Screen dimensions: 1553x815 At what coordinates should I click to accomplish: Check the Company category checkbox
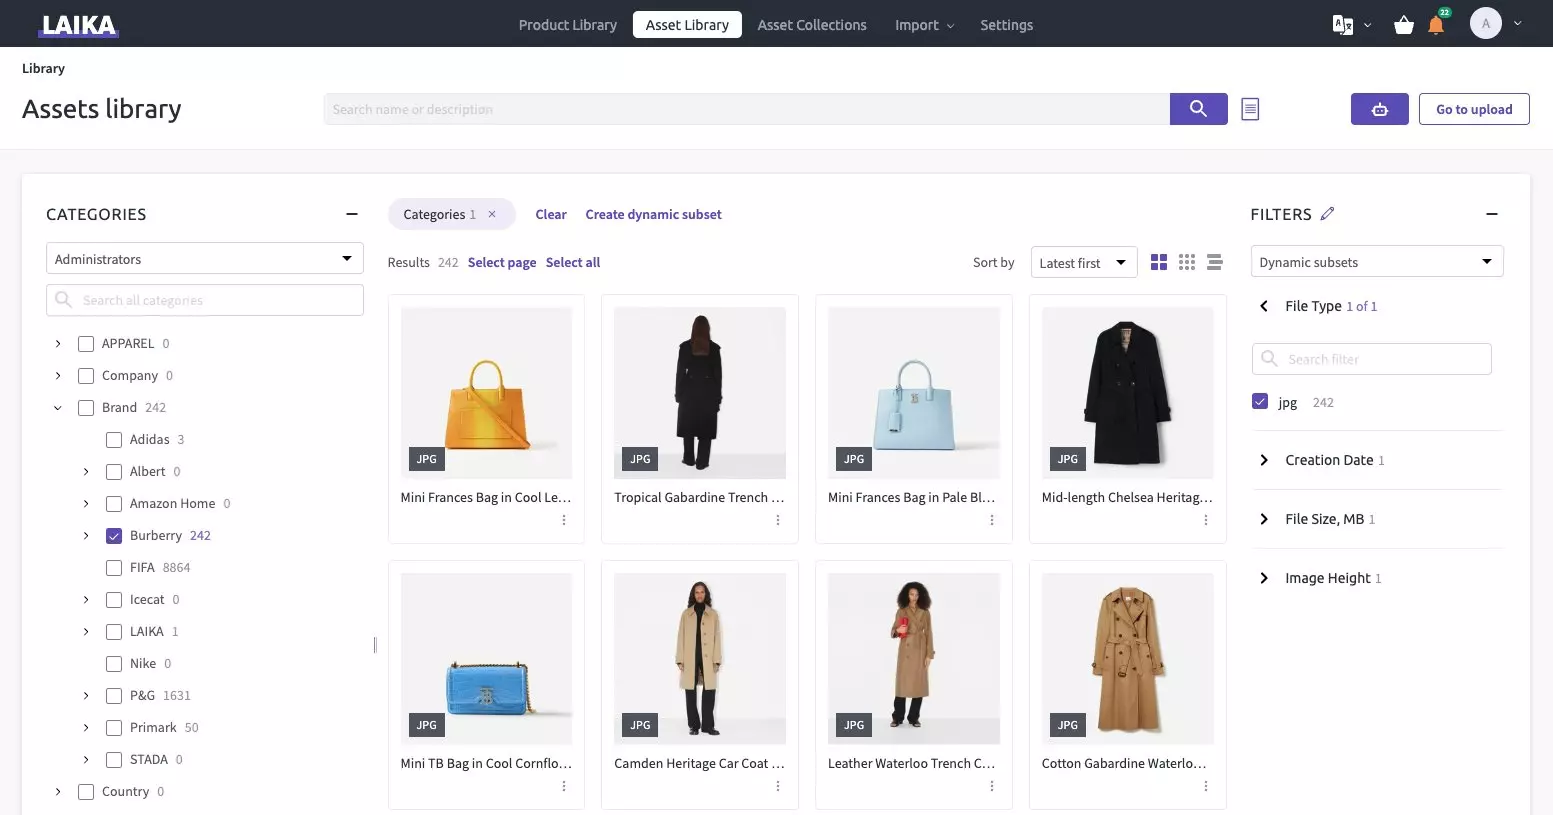coord(86,376)
